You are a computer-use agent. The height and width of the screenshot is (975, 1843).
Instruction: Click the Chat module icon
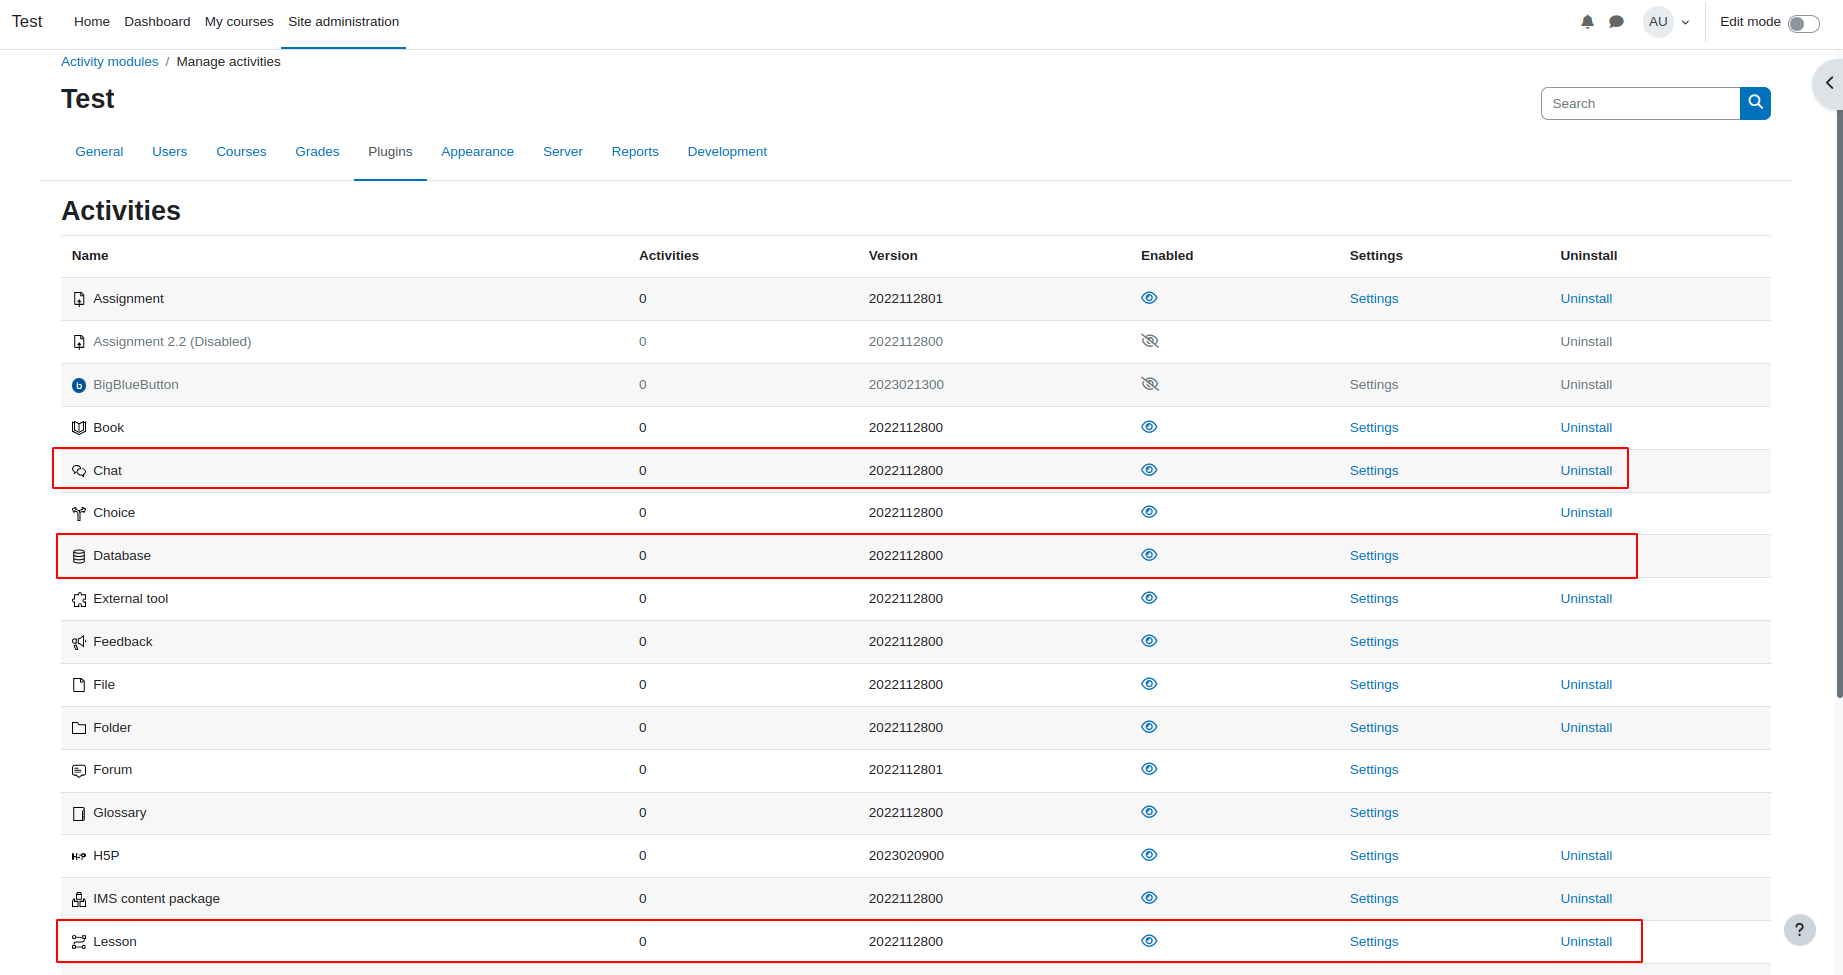(79, 471)
